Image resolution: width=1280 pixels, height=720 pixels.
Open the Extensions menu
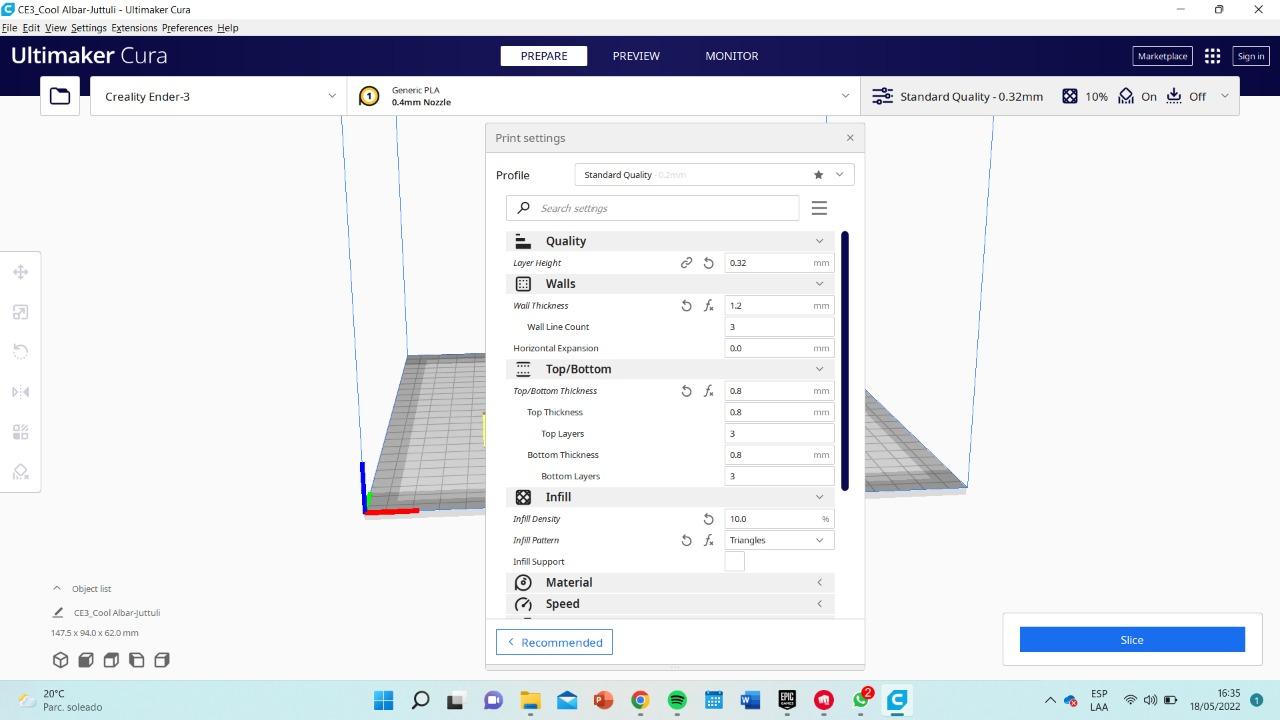tap(134, 28)
